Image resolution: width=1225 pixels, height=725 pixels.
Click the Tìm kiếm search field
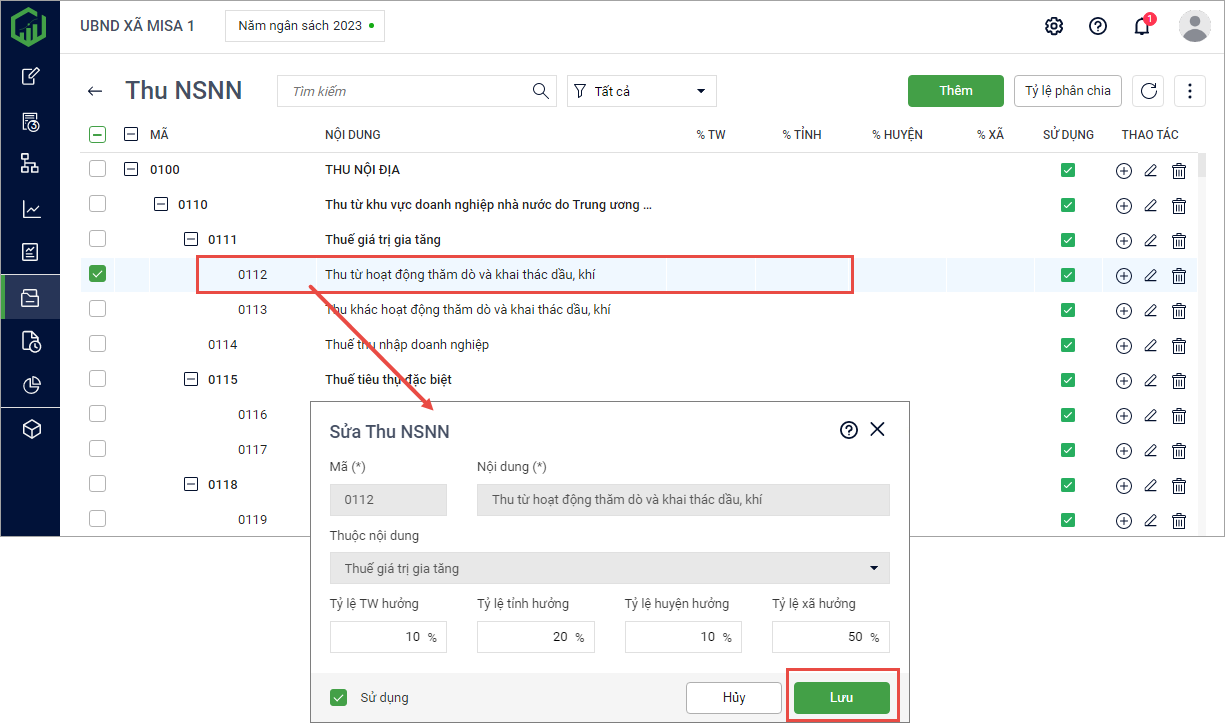click(x=410, y=91)
